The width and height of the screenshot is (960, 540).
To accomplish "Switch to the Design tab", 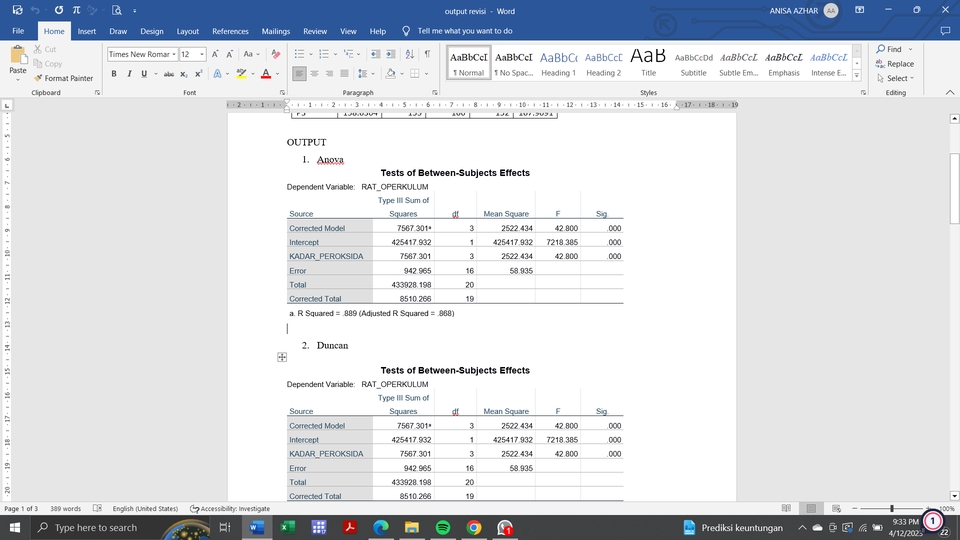I will [x=151, y=31].
